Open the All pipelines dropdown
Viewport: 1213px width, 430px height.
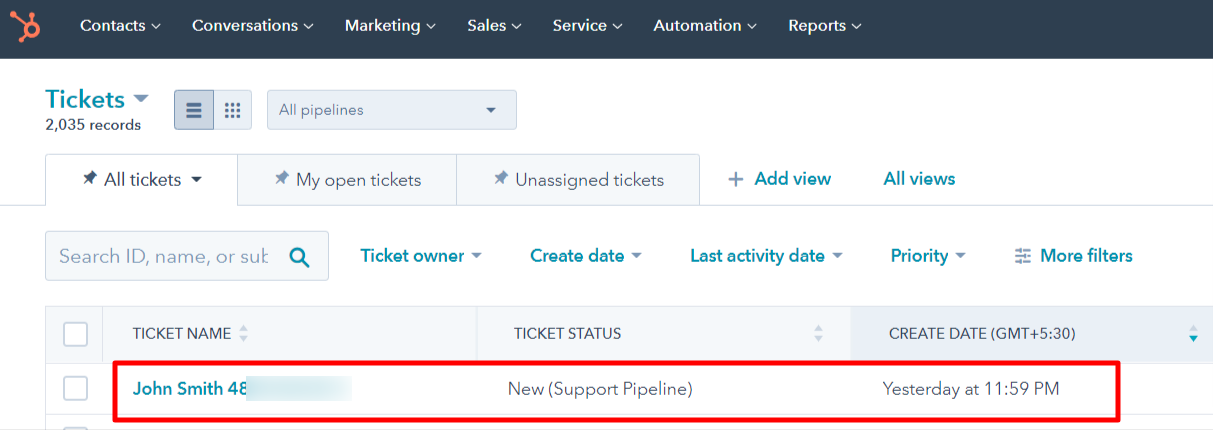[392, 110]
